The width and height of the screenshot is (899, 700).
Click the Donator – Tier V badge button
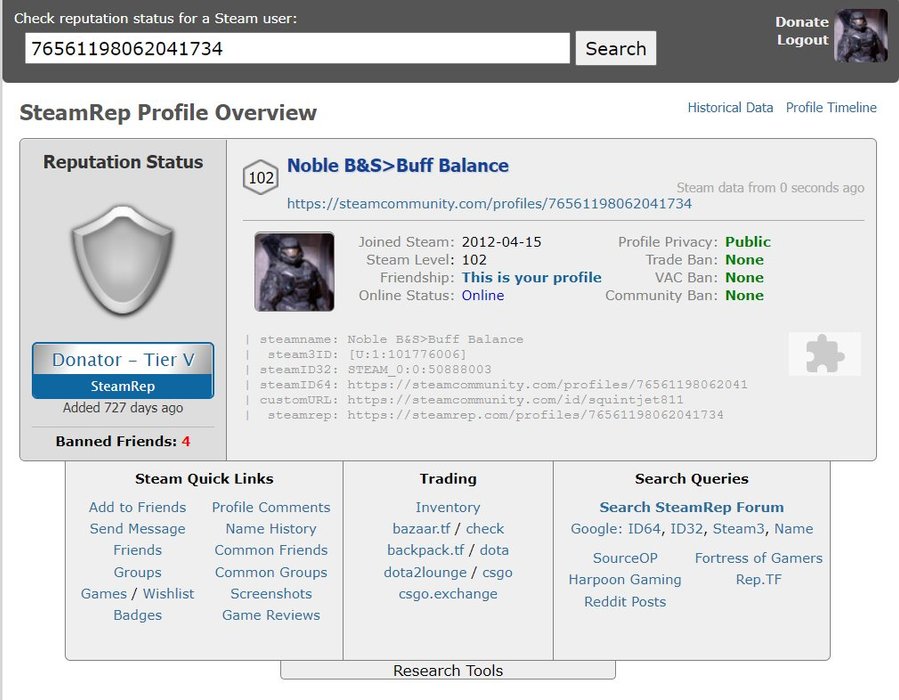[x=123, y=370]
